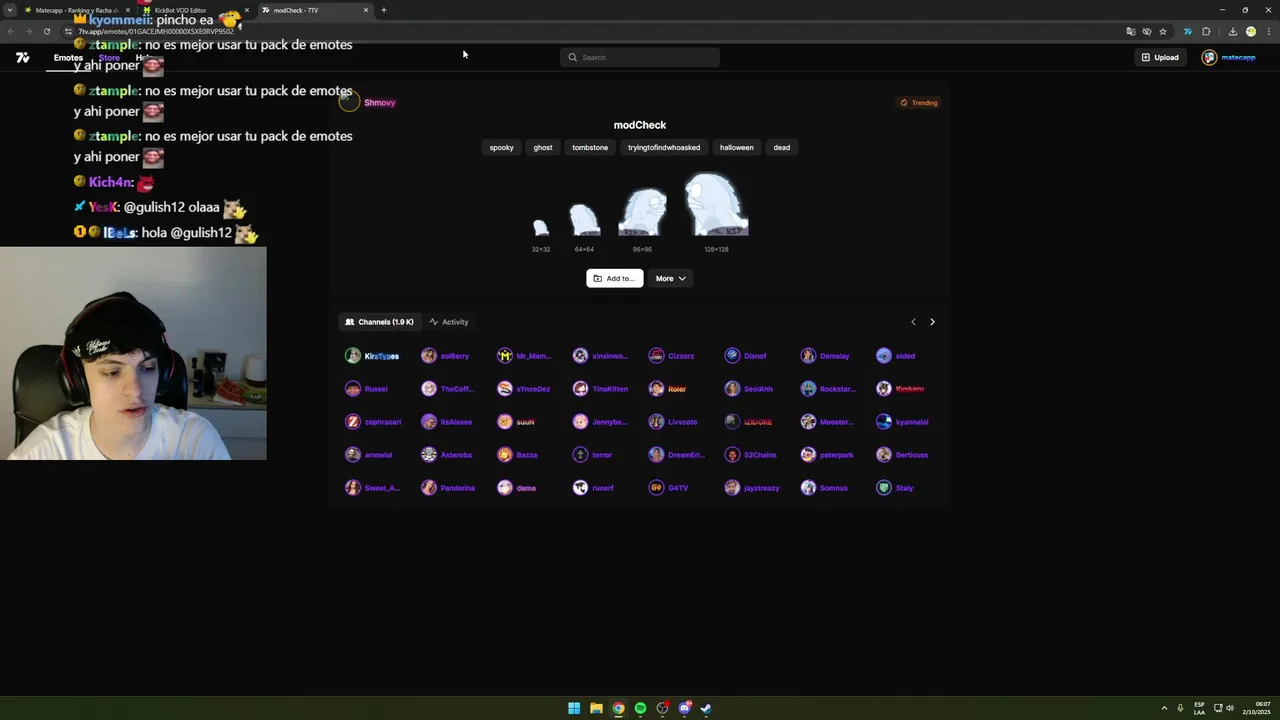The image size is (1280, 720).
Task: Switch to the Activity tab
Action: pos(449,322)
